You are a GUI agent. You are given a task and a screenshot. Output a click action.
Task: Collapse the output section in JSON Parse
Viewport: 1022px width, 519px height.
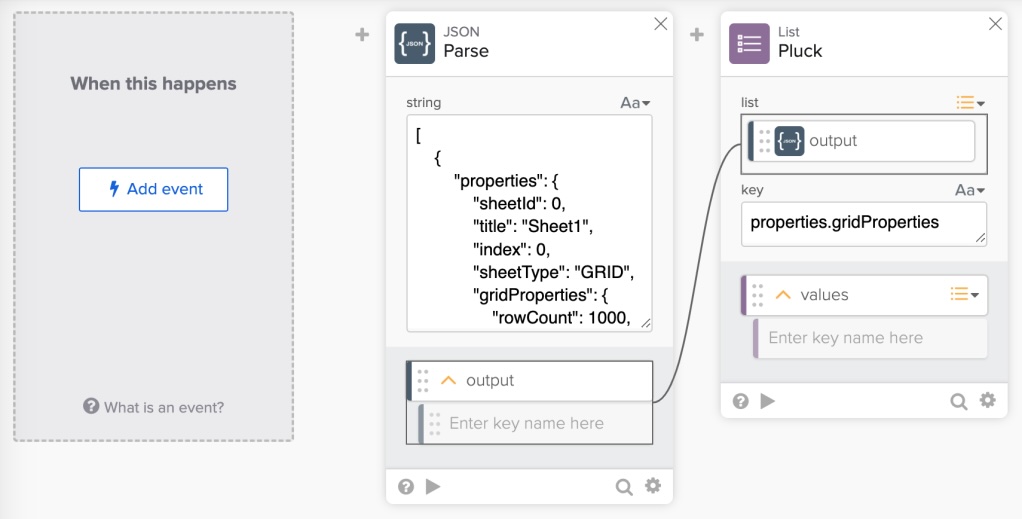[x=448, y=380]
